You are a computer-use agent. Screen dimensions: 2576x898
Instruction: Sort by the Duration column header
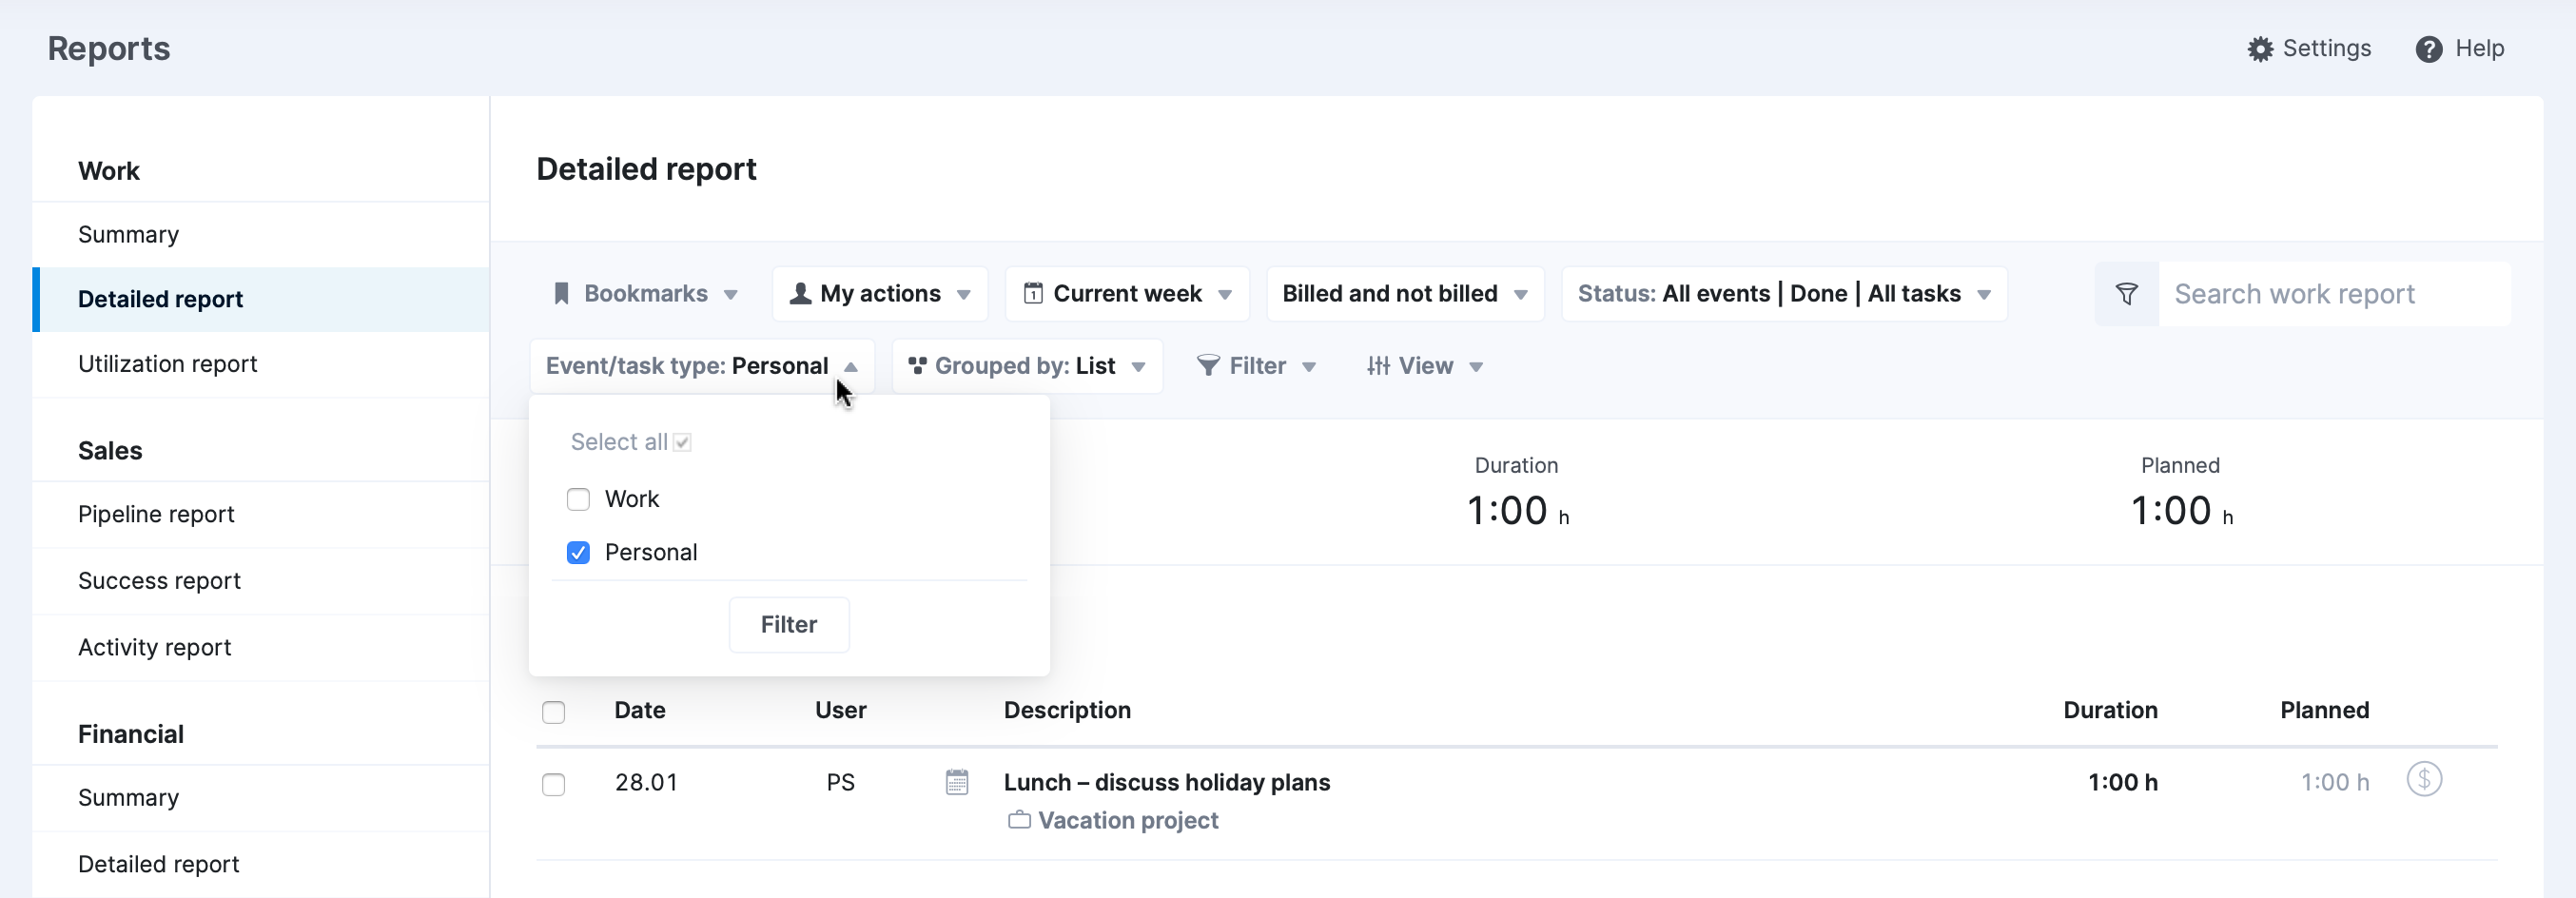[2110, 710]
